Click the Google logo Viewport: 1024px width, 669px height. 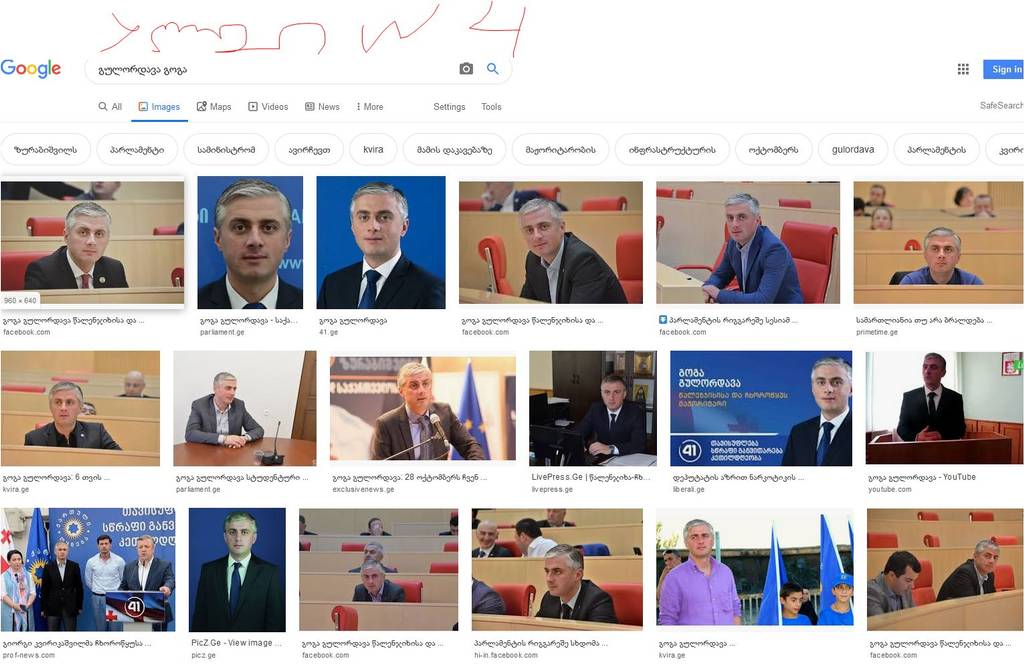click(x=31, y=69)
